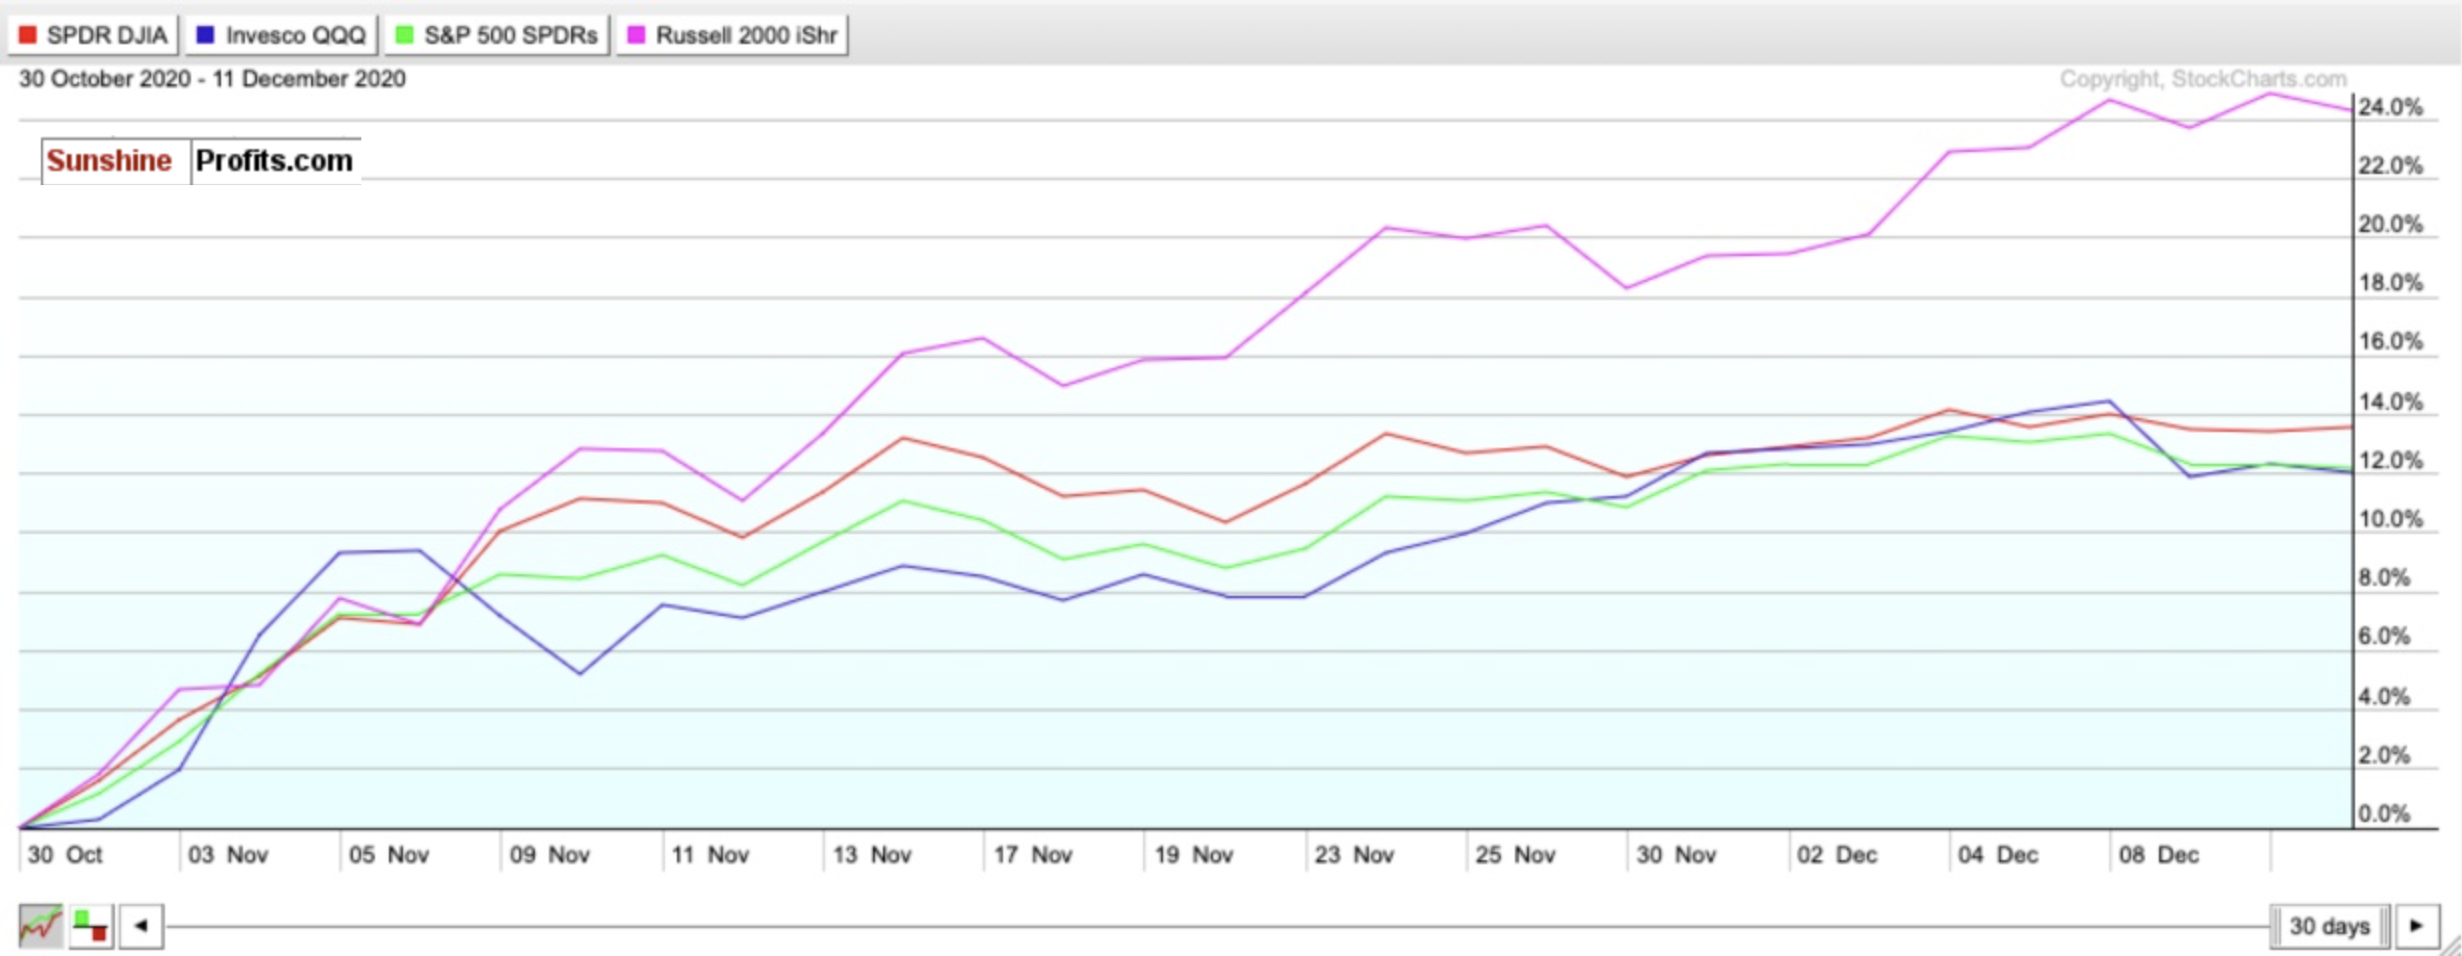
Task: Click the 22.0% y-axis label
Action: click(x=2391, y=165)
